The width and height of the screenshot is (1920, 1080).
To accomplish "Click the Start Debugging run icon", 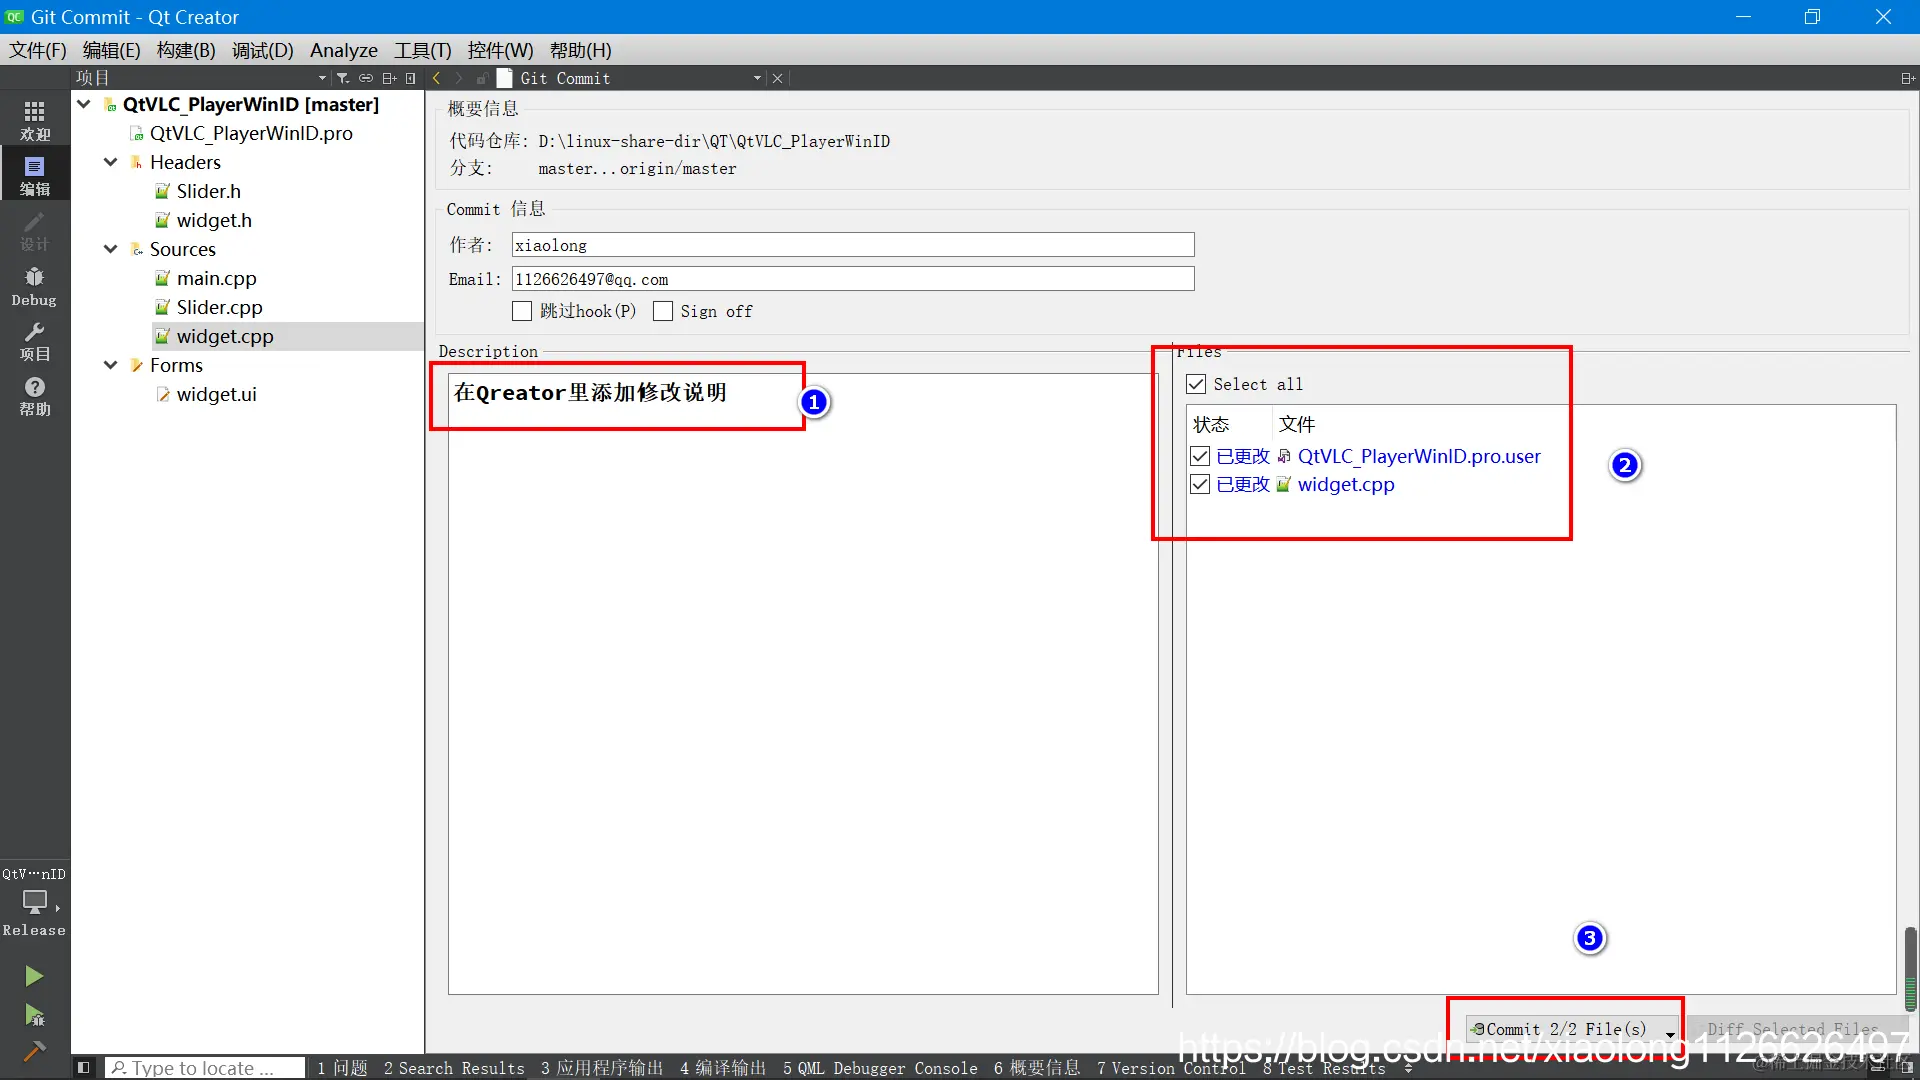I will click(34, 1016).
